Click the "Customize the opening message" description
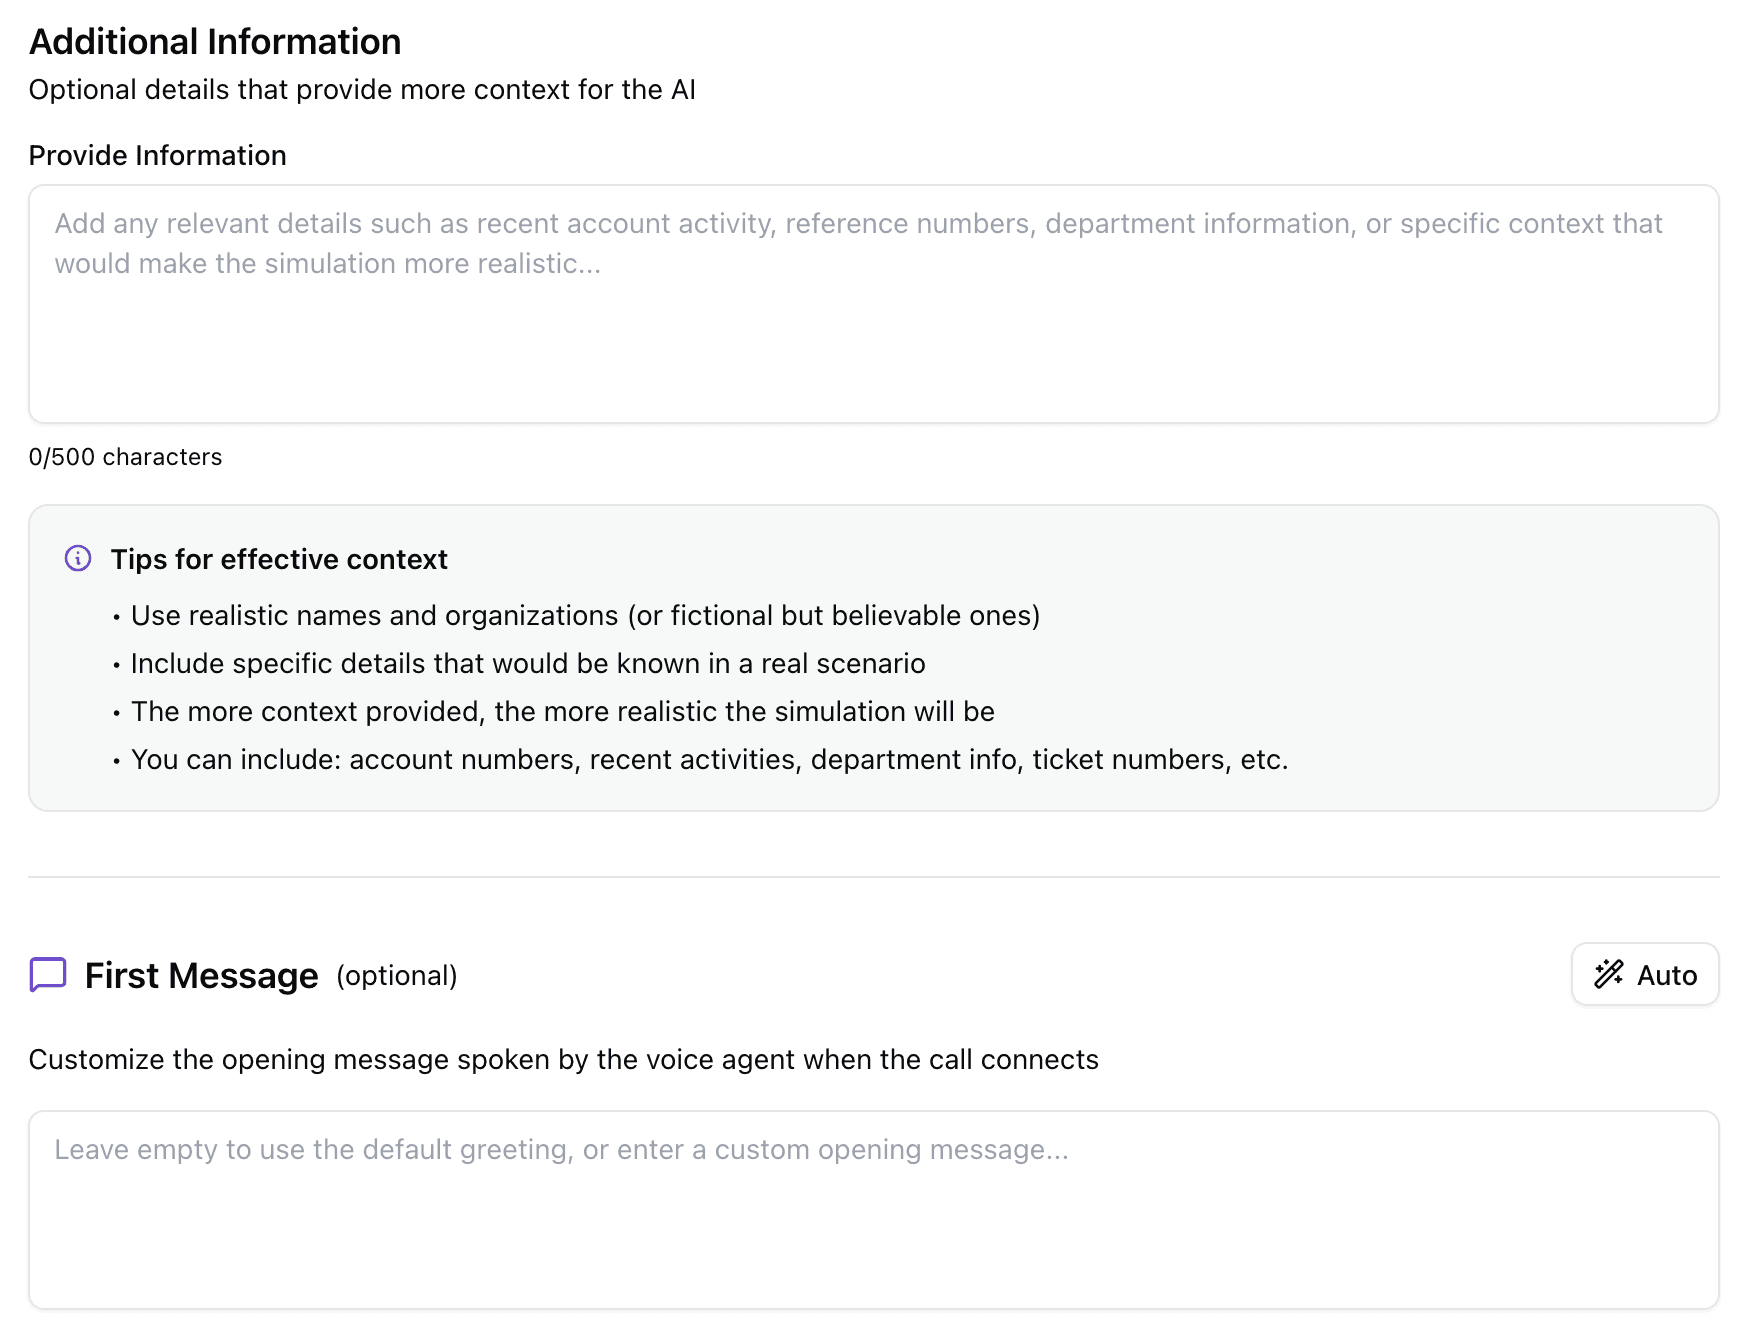The width and height of the screenshot is (1750, 1340). (x=563, y=1059)
